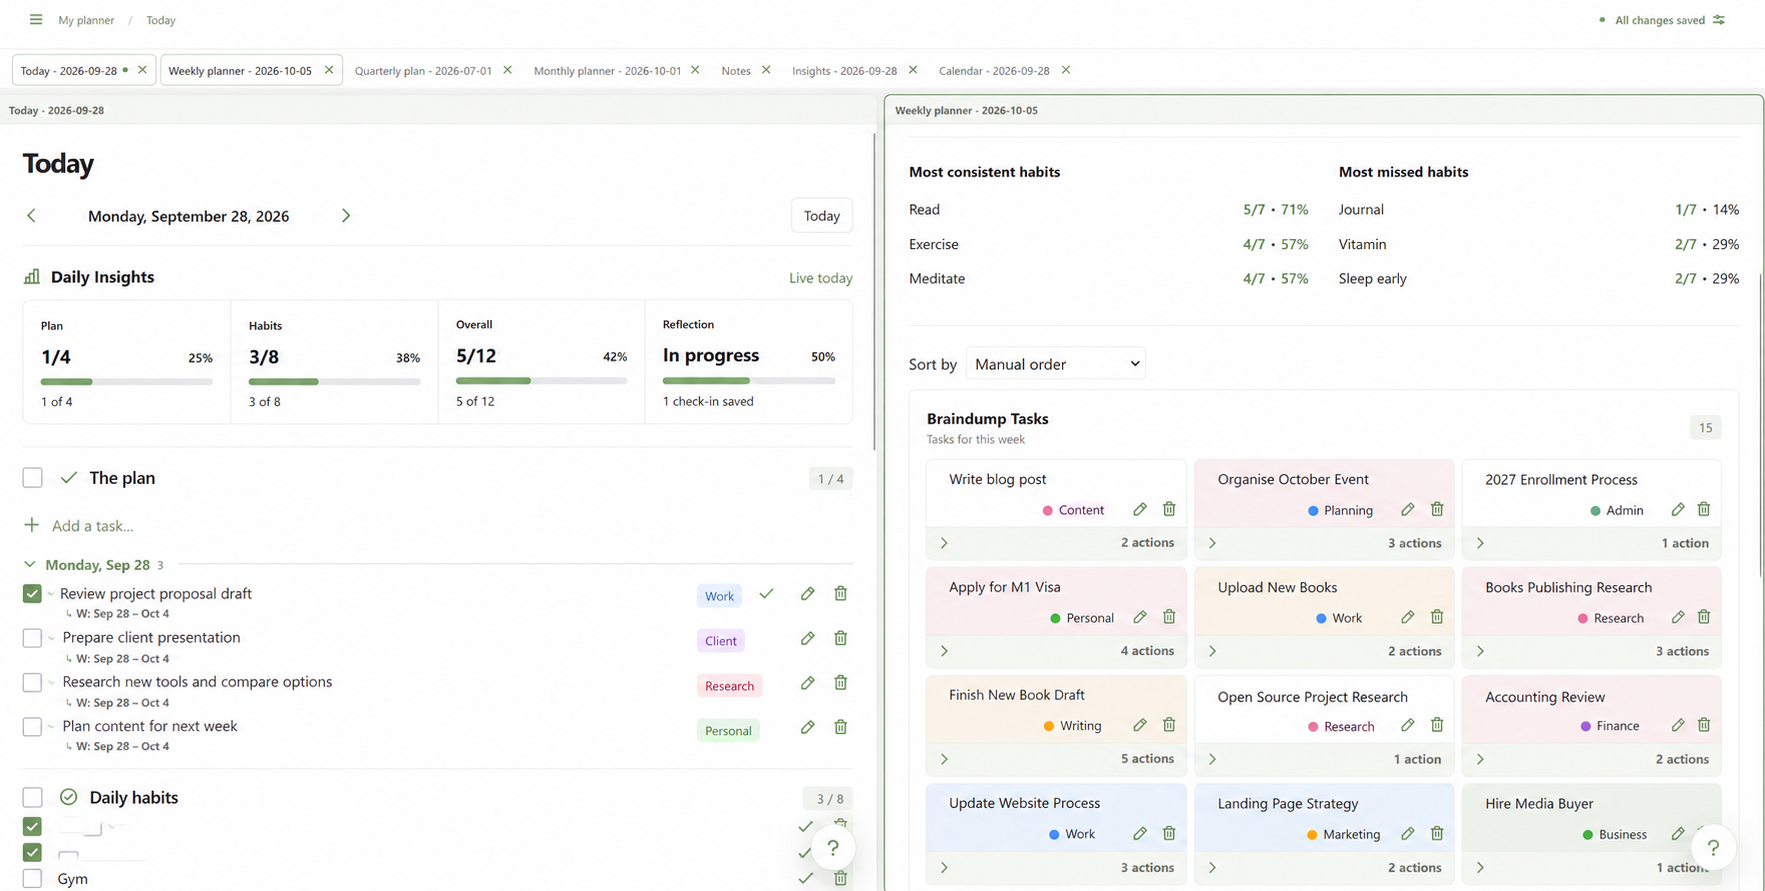
Task: Edit the Landing Page Strategy card
Action: click(x=1407, y=834)
